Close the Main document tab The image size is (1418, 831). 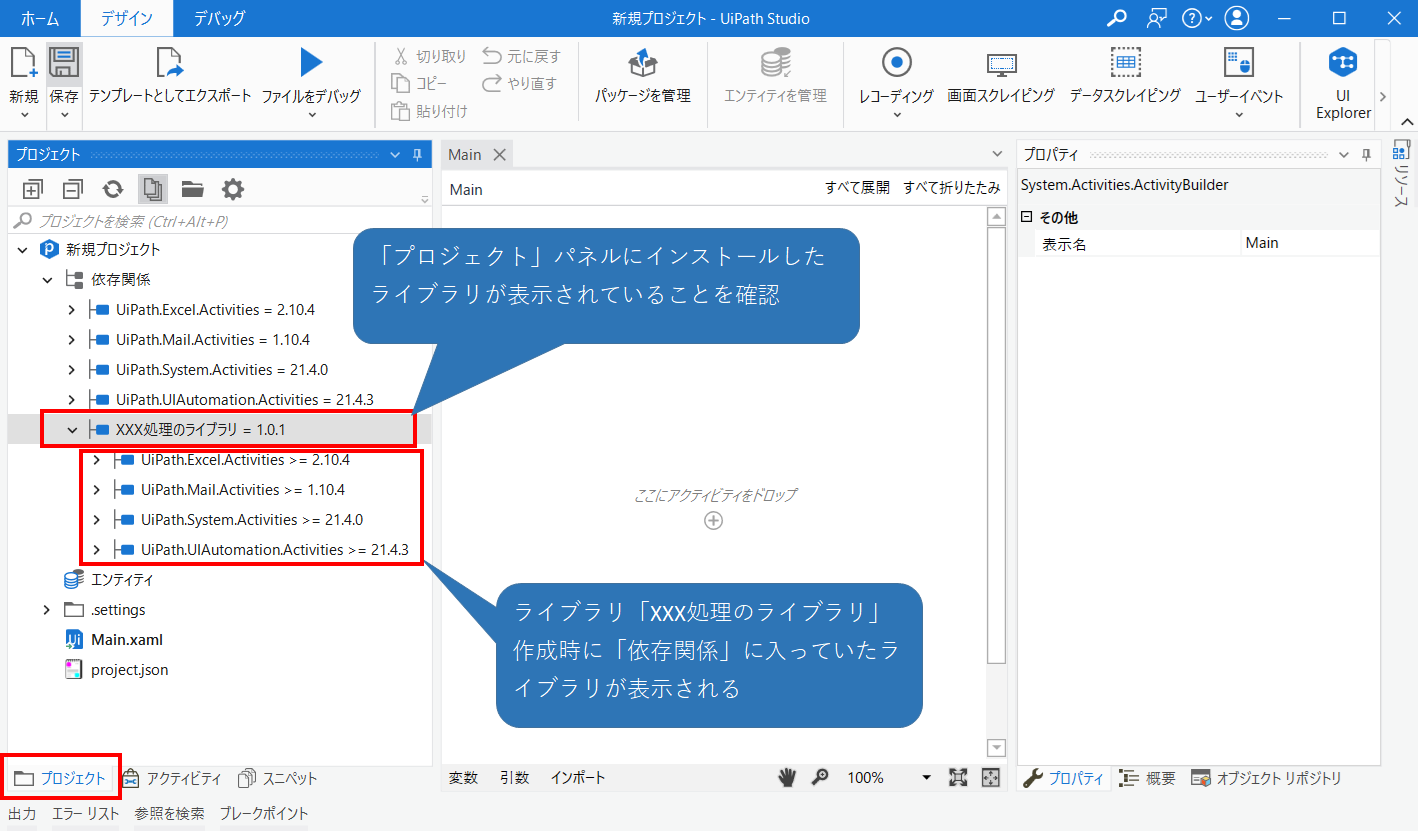pos(499,154)
